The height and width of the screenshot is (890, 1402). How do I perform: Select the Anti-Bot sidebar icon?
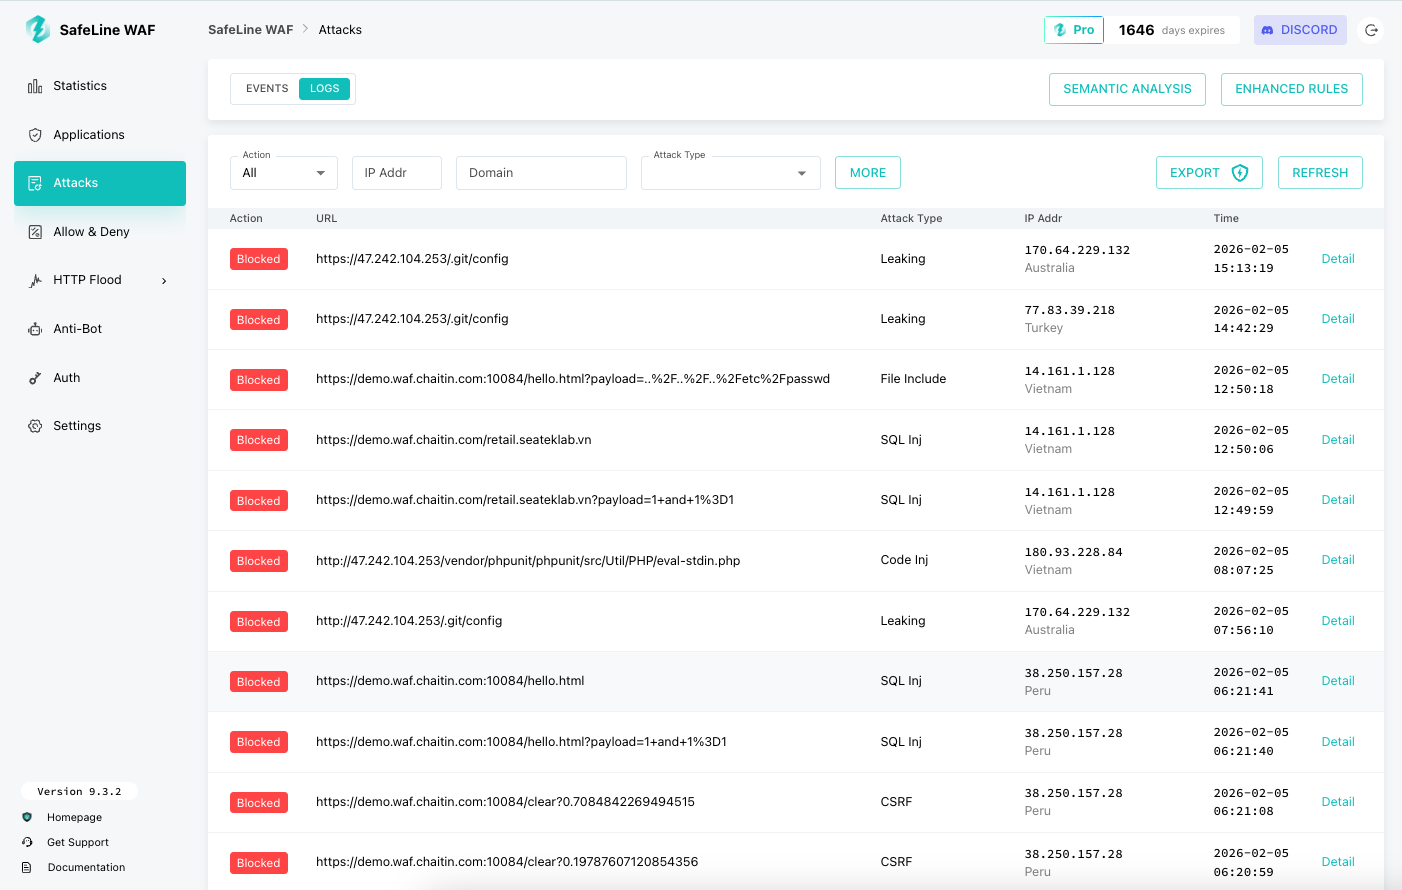click(34, 328)
